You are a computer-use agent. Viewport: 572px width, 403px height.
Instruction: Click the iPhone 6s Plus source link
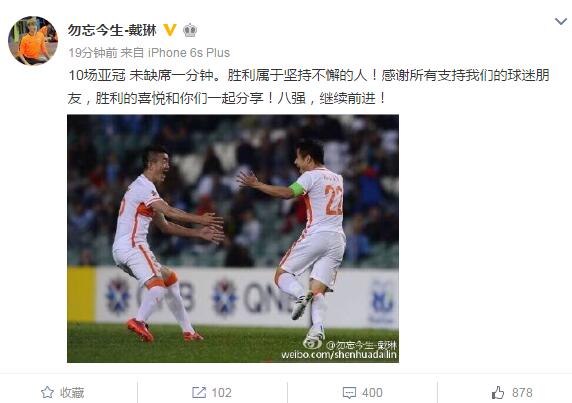coord(189,53)
